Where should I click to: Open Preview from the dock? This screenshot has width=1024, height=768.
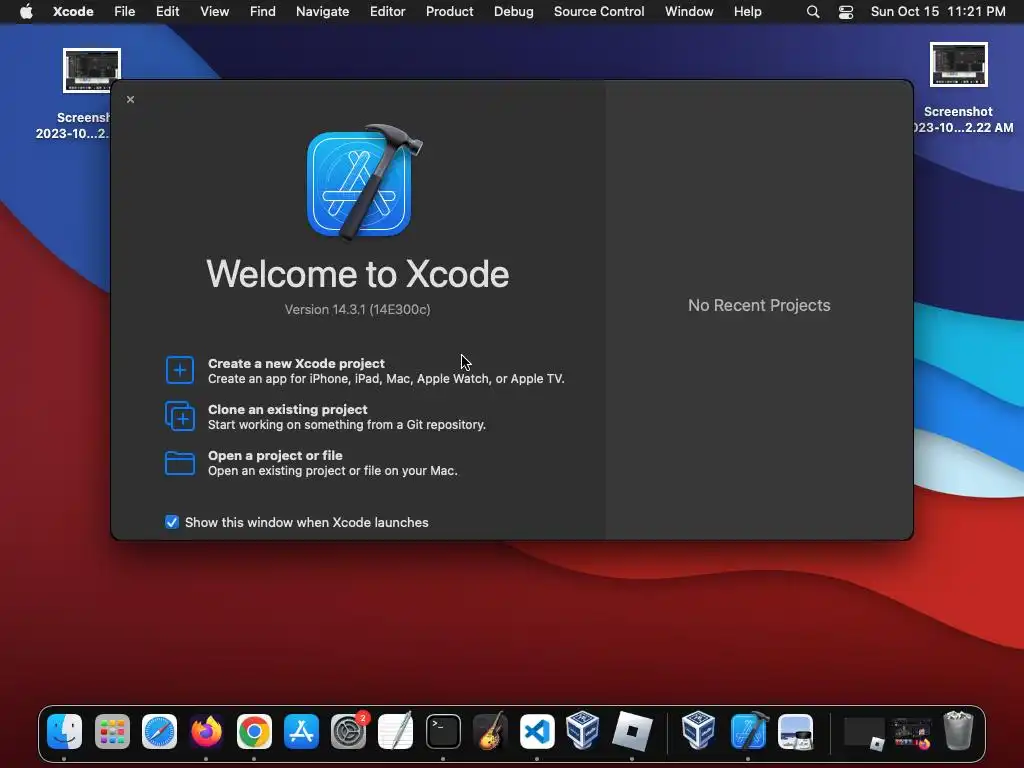click(795, 731)
